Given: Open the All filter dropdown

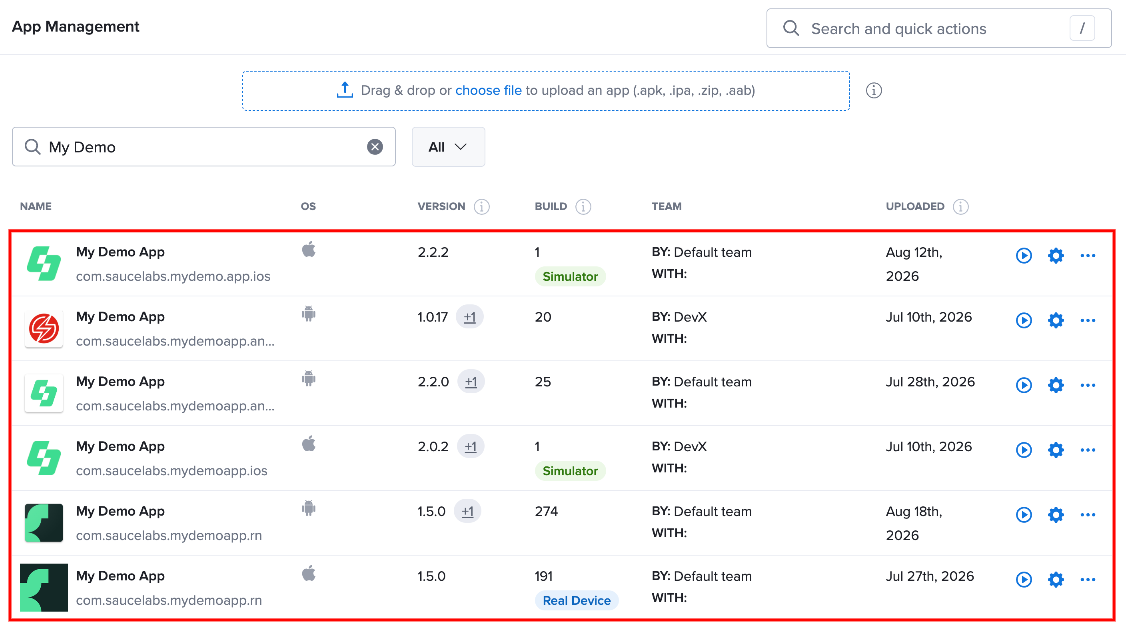Looking at the screenshot, I should click(448, 147).
